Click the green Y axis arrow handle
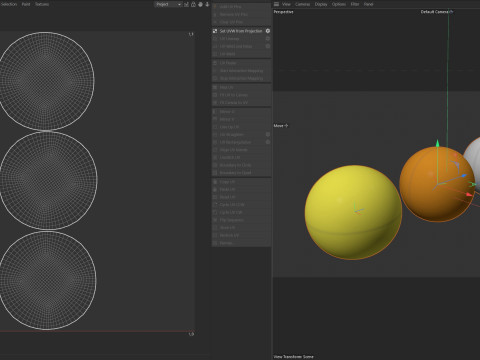The image size is (480, 360). tap(437, 144)
